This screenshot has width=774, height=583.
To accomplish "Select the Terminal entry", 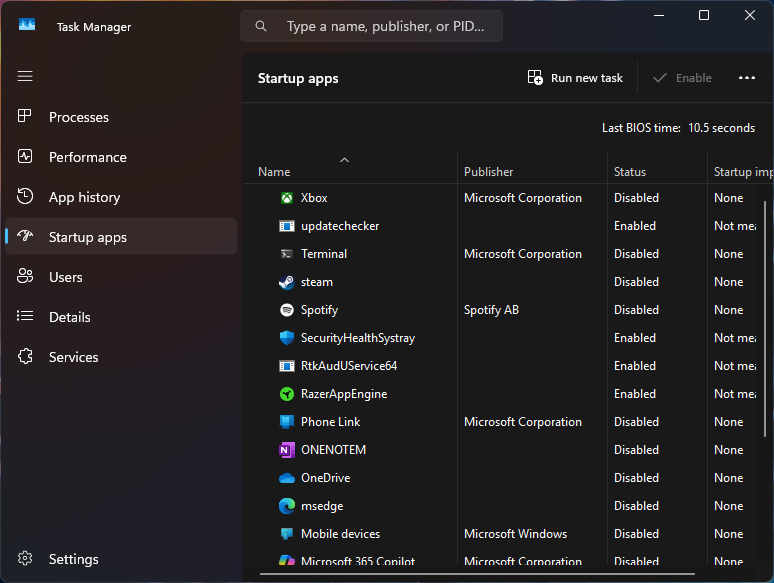I will (324, 254).
